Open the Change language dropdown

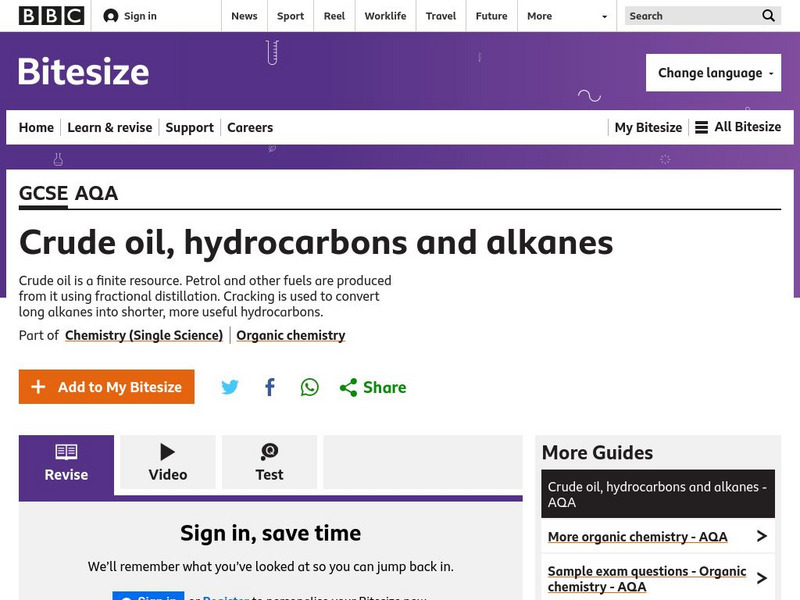point(713,72)
